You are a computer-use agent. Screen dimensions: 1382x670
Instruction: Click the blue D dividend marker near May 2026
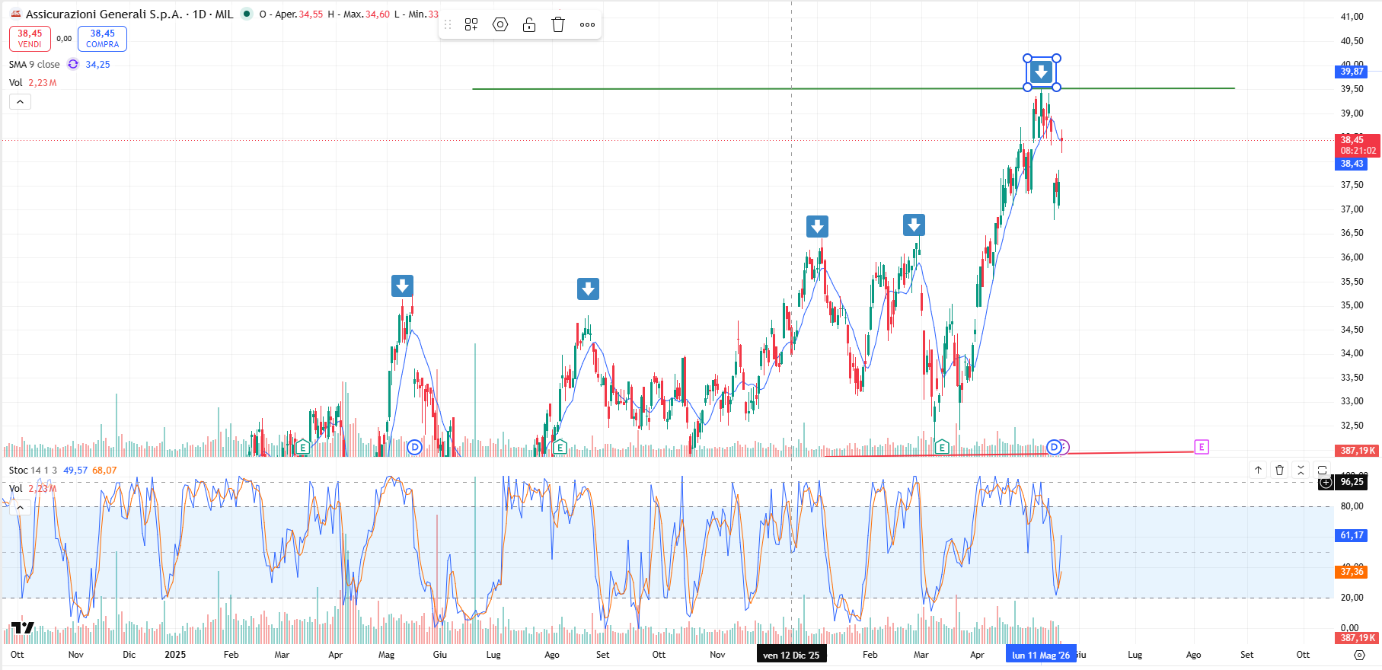point(1053,447)
